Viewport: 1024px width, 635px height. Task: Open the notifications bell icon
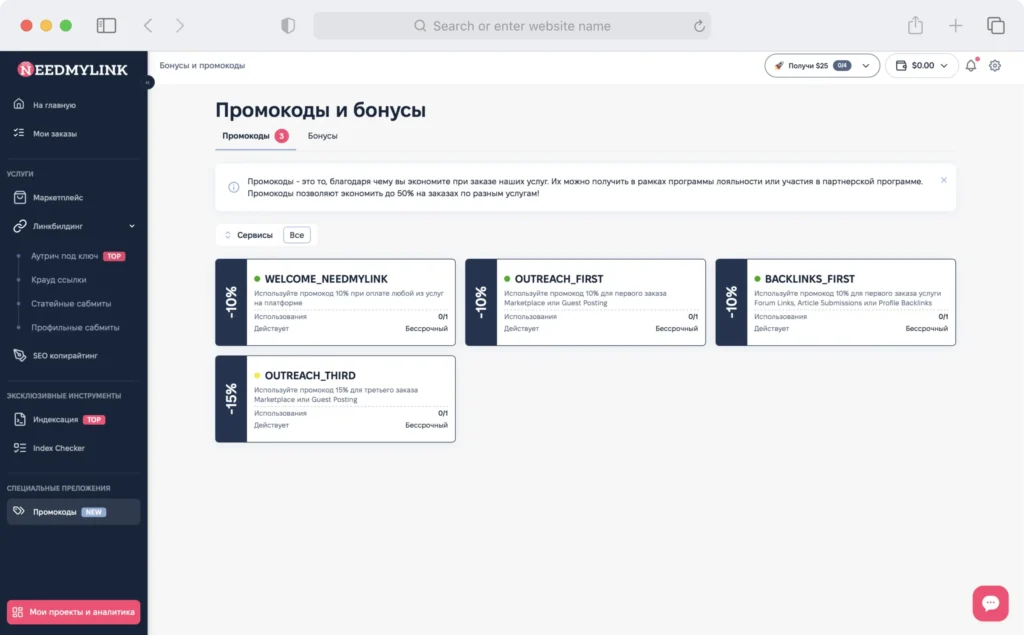point(971,65)
